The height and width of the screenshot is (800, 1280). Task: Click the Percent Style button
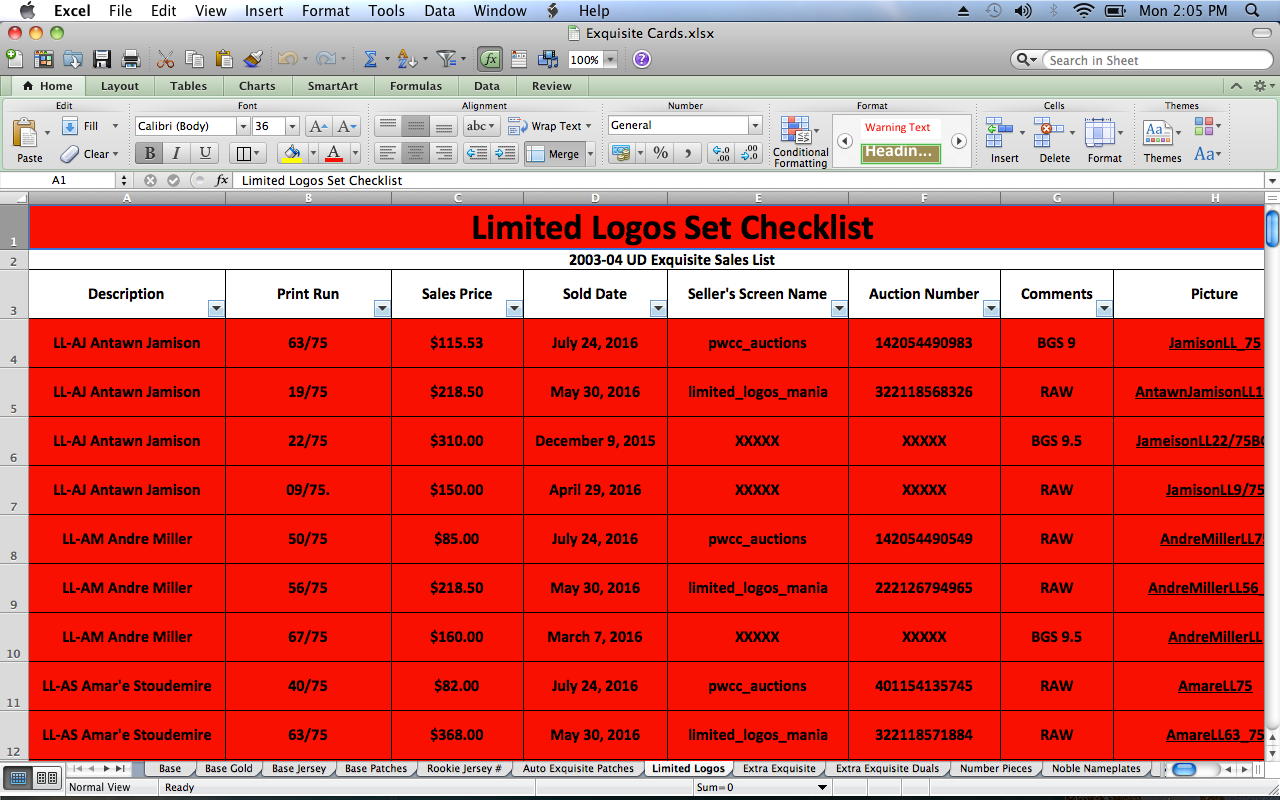pyautogui.click(x=660, y=153)
